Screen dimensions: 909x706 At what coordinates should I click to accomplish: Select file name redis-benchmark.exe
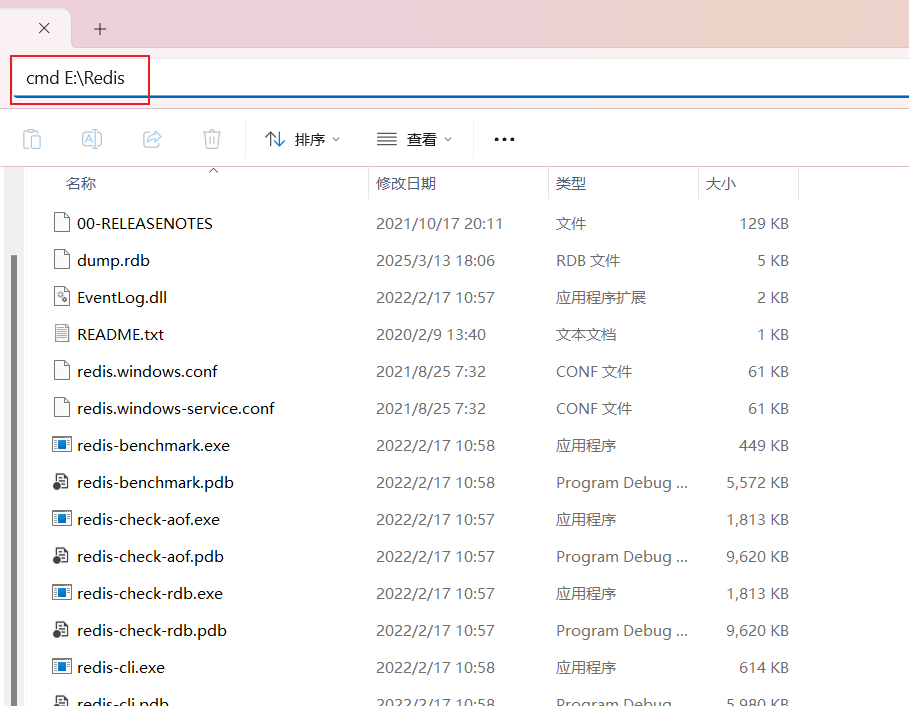point(154,446)
